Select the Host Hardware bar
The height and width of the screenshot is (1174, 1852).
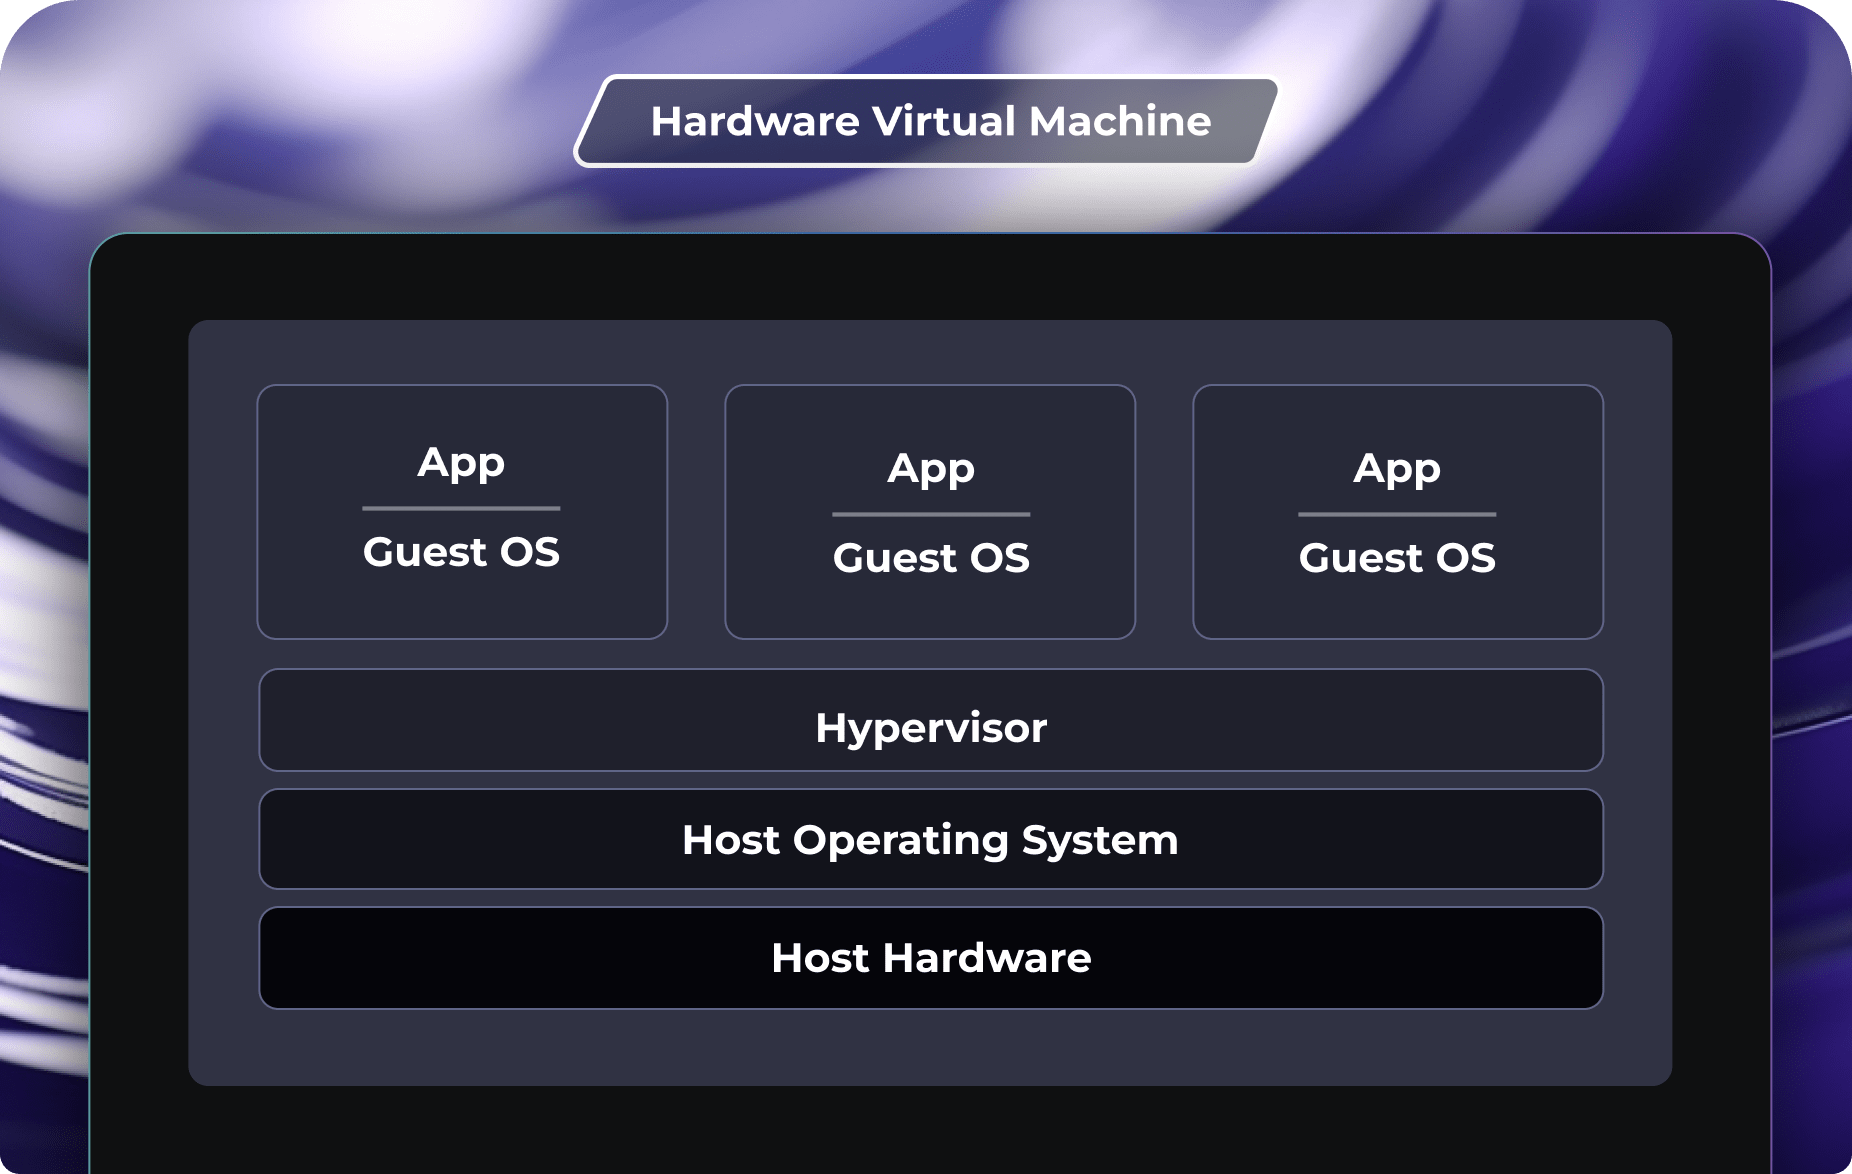pos(930,958)
